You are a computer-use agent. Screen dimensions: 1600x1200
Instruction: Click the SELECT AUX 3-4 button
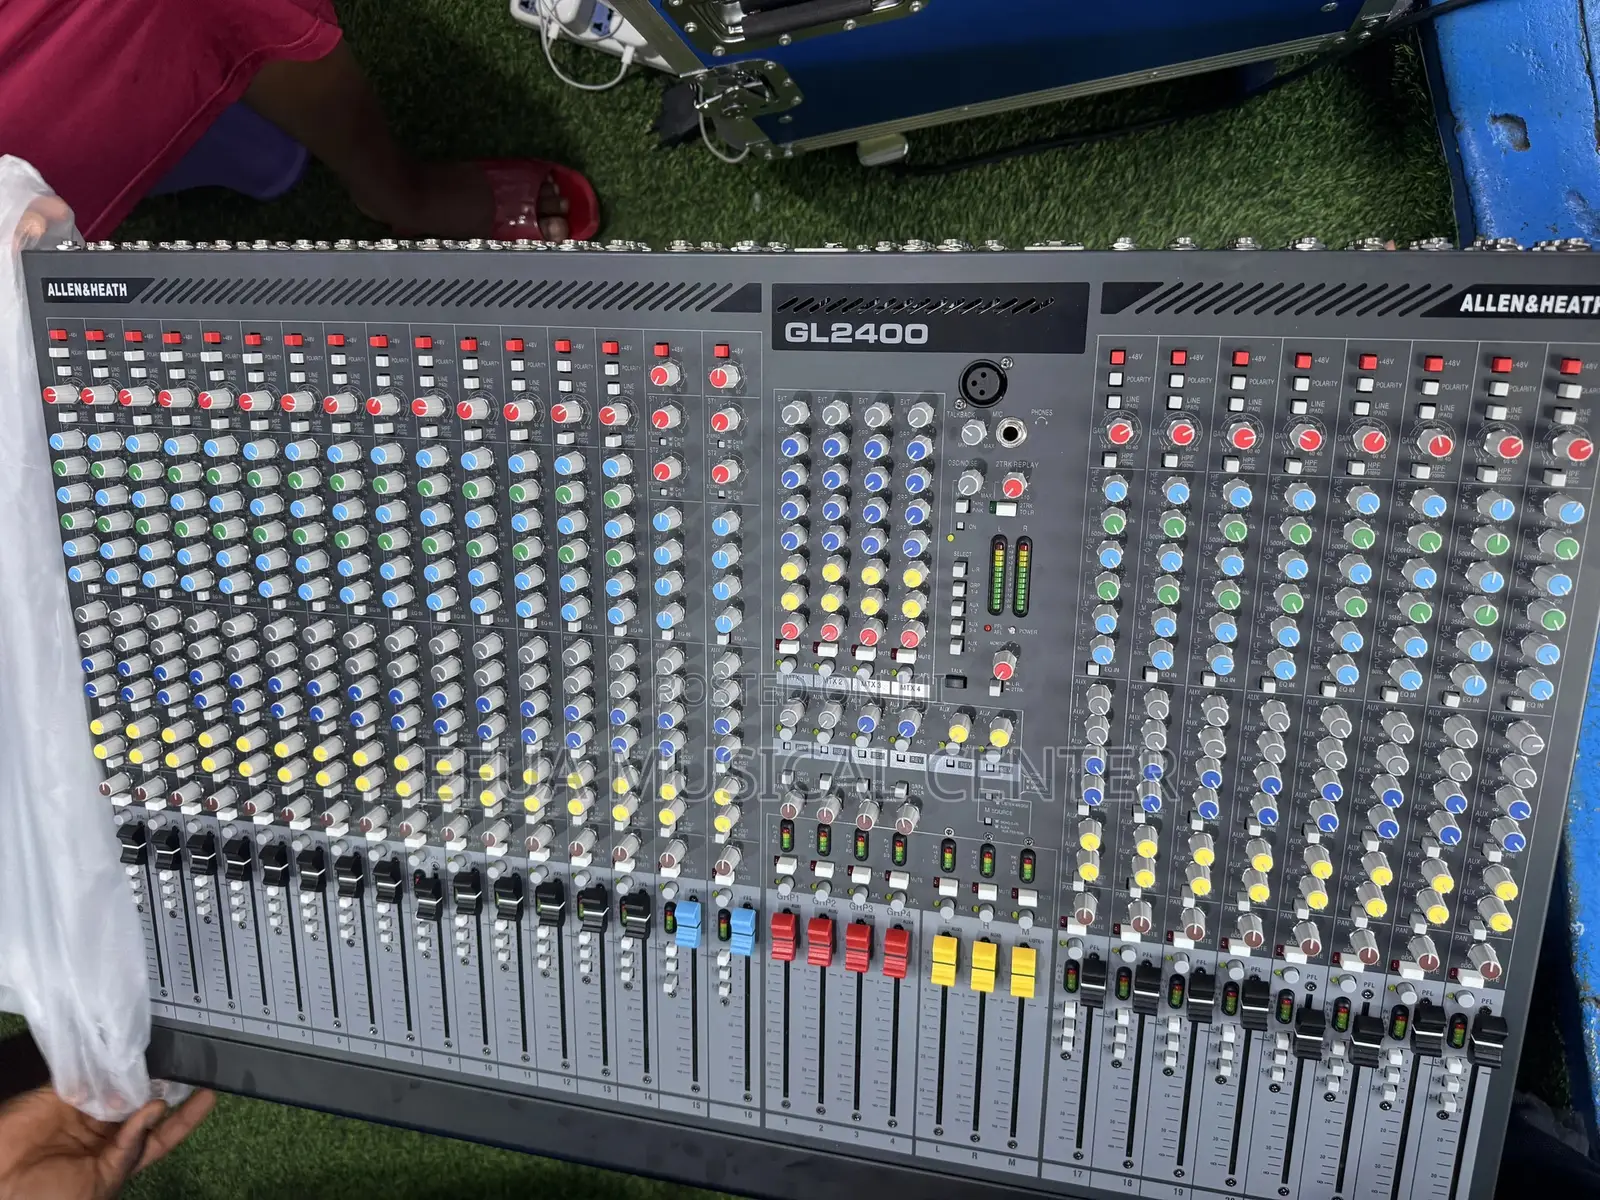tap(957, 626)
